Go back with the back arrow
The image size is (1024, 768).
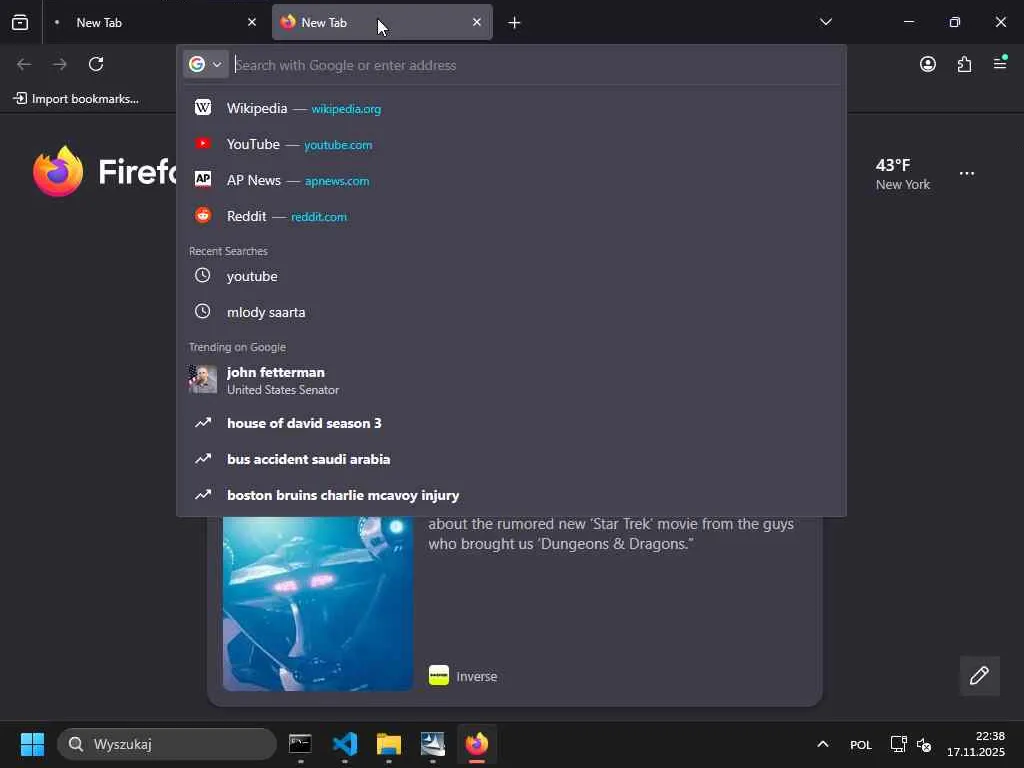(24, 64)
